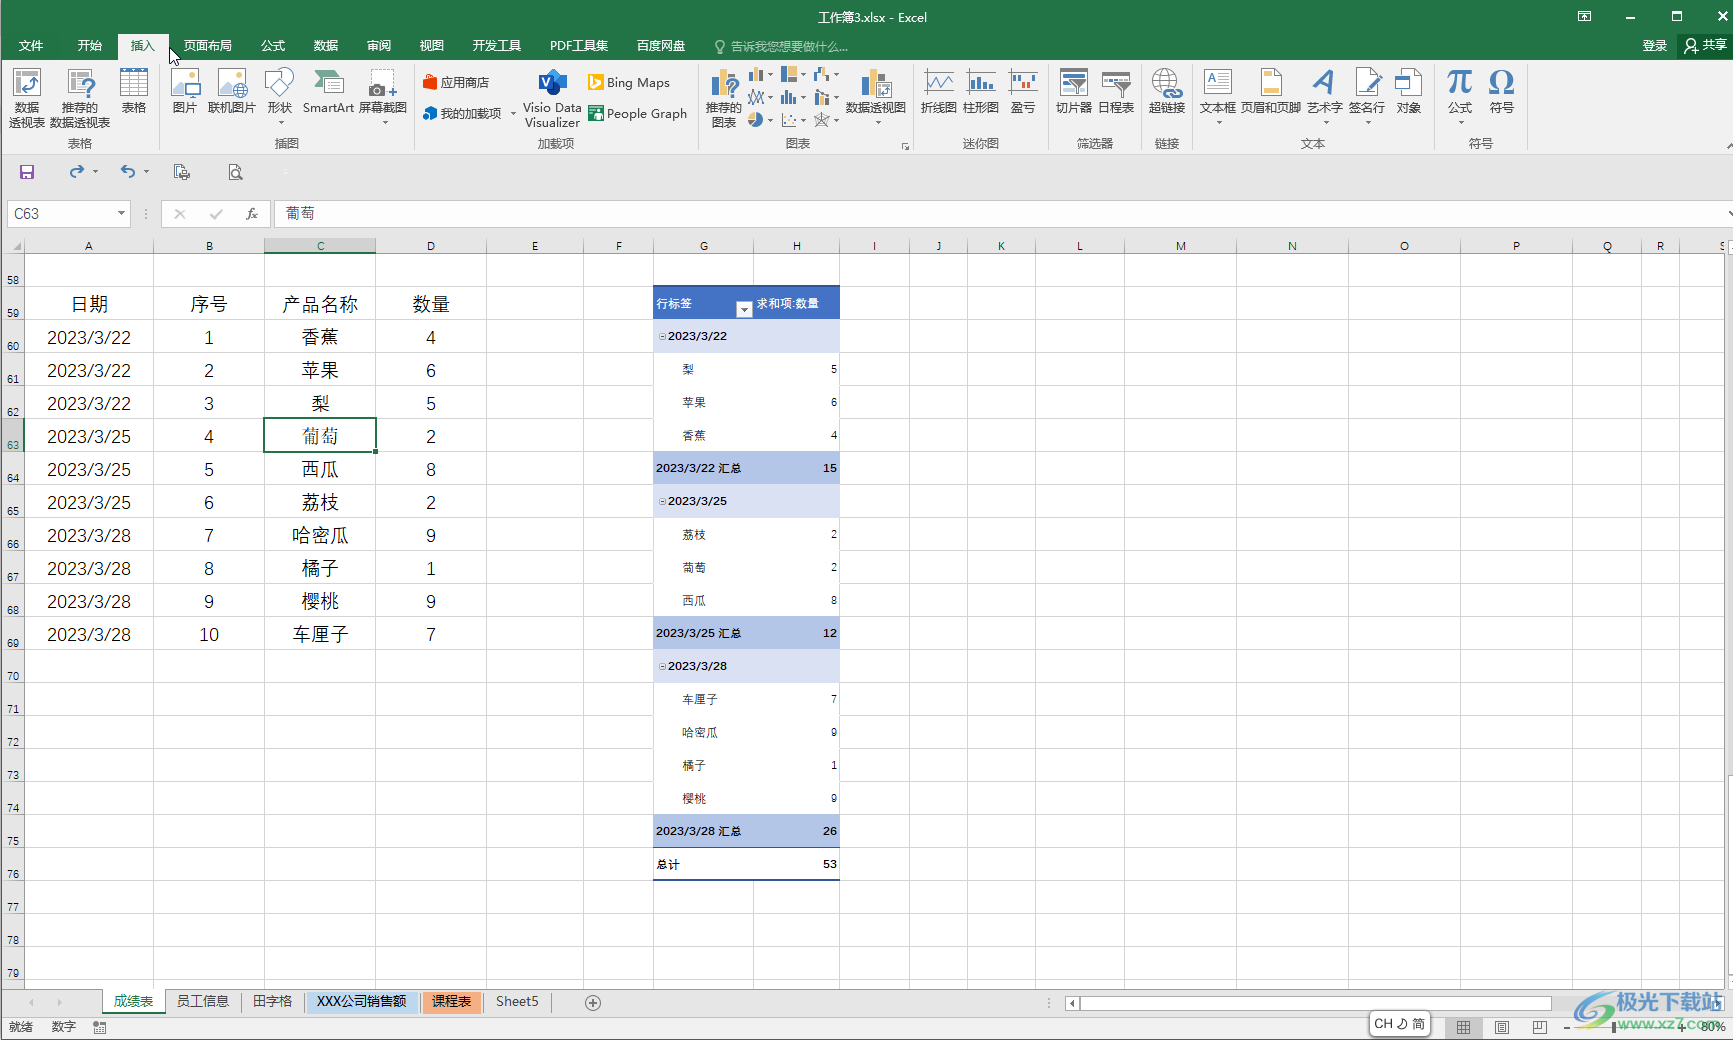1733x1040 pixels.
Task: Insert a Picture (图片)
Action: coord(185,91)
